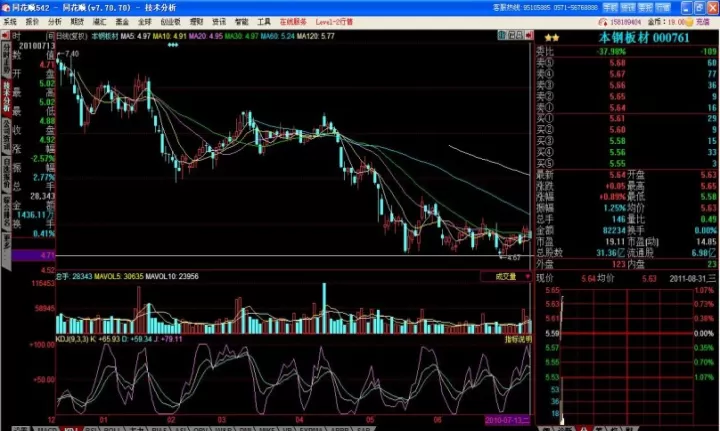720x431 pixels.
Task: Click the 指标说明 link in KDJ panel
Action: [518, 340]
